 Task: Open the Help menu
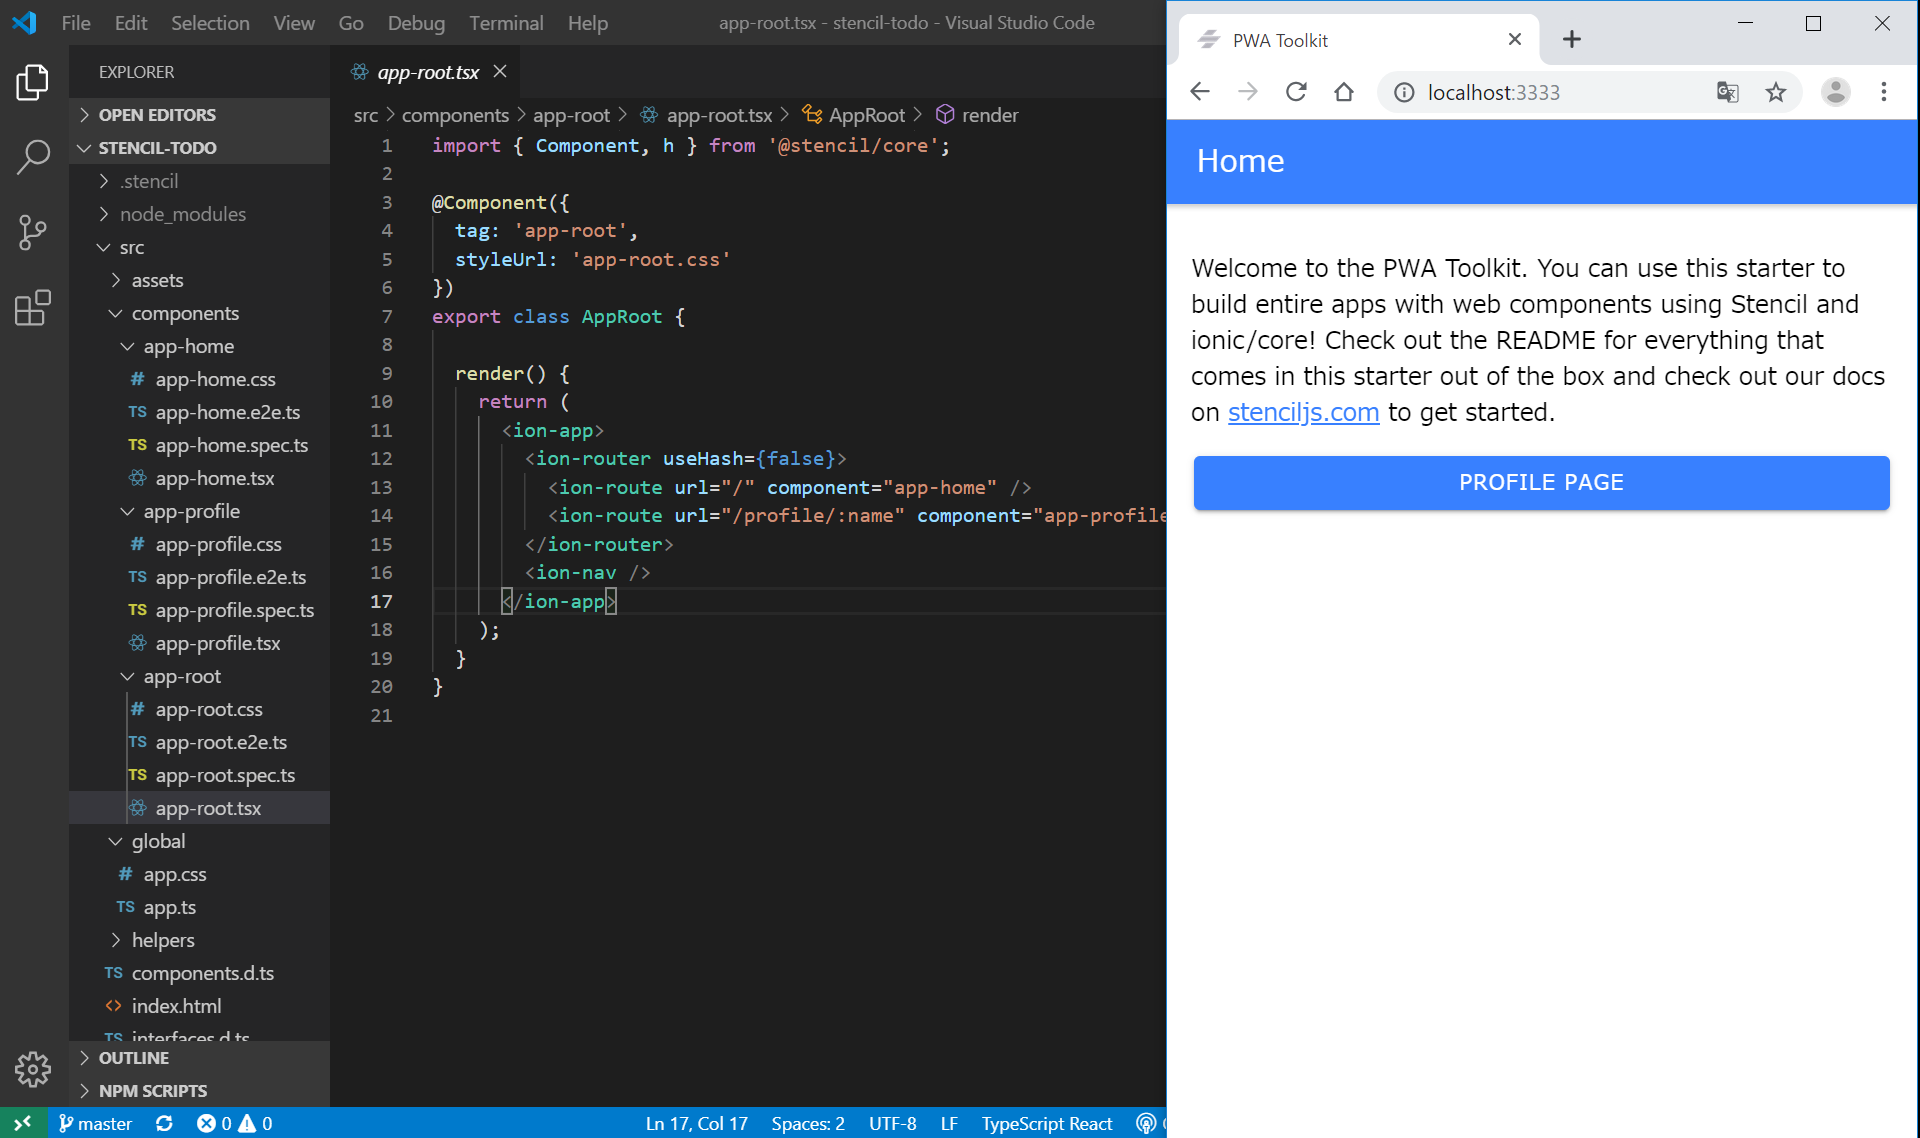point(588,22)
